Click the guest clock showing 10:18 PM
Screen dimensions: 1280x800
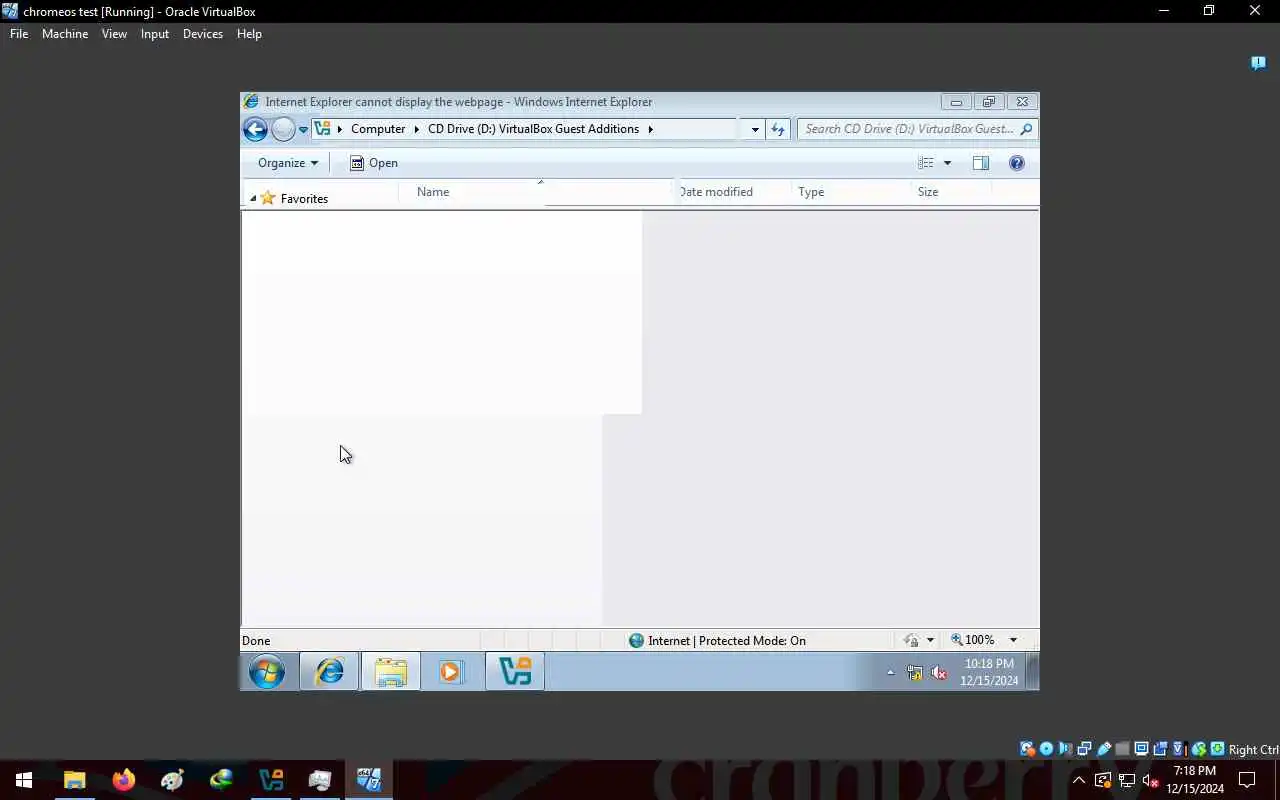[989, 672]
